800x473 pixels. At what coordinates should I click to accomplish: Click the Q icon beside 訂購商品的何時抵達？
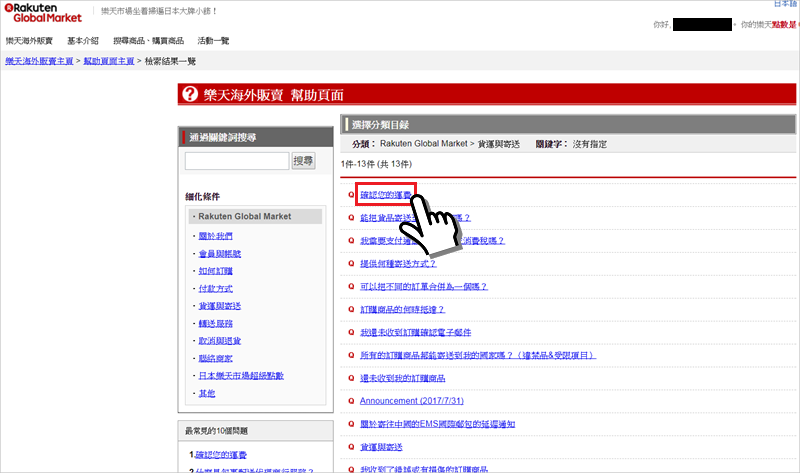[x=350, y=310]
